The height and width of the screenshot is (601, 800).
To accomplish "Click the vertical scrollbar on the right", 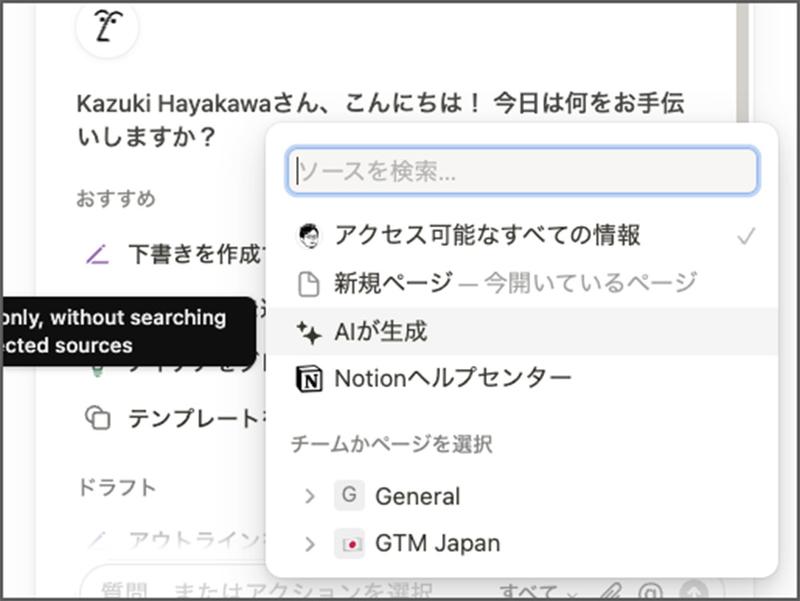I will [743, 61].
